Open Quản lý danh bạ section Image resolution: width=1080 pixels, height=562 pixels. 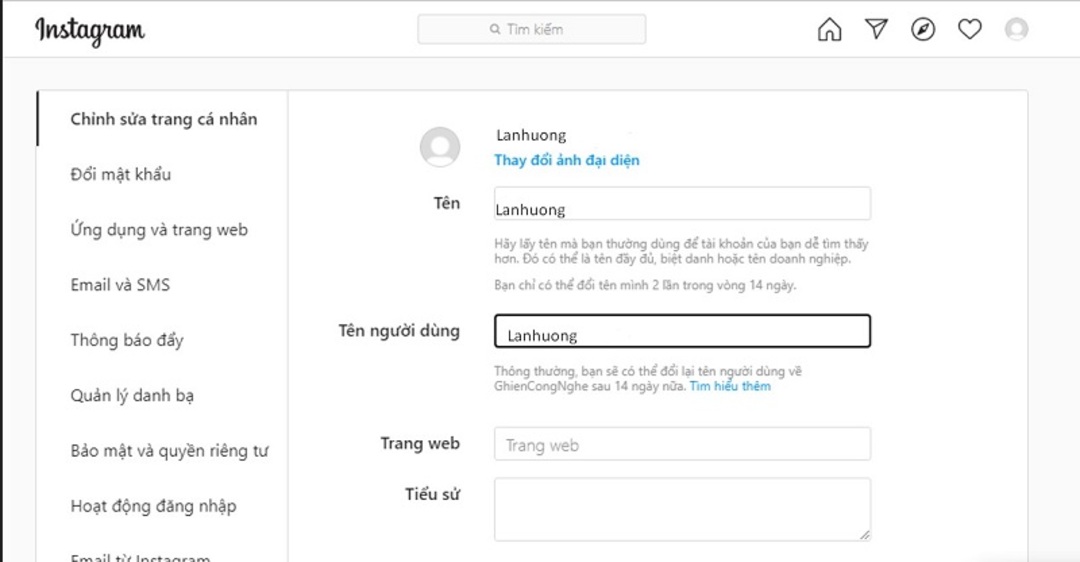pos(132,395)
